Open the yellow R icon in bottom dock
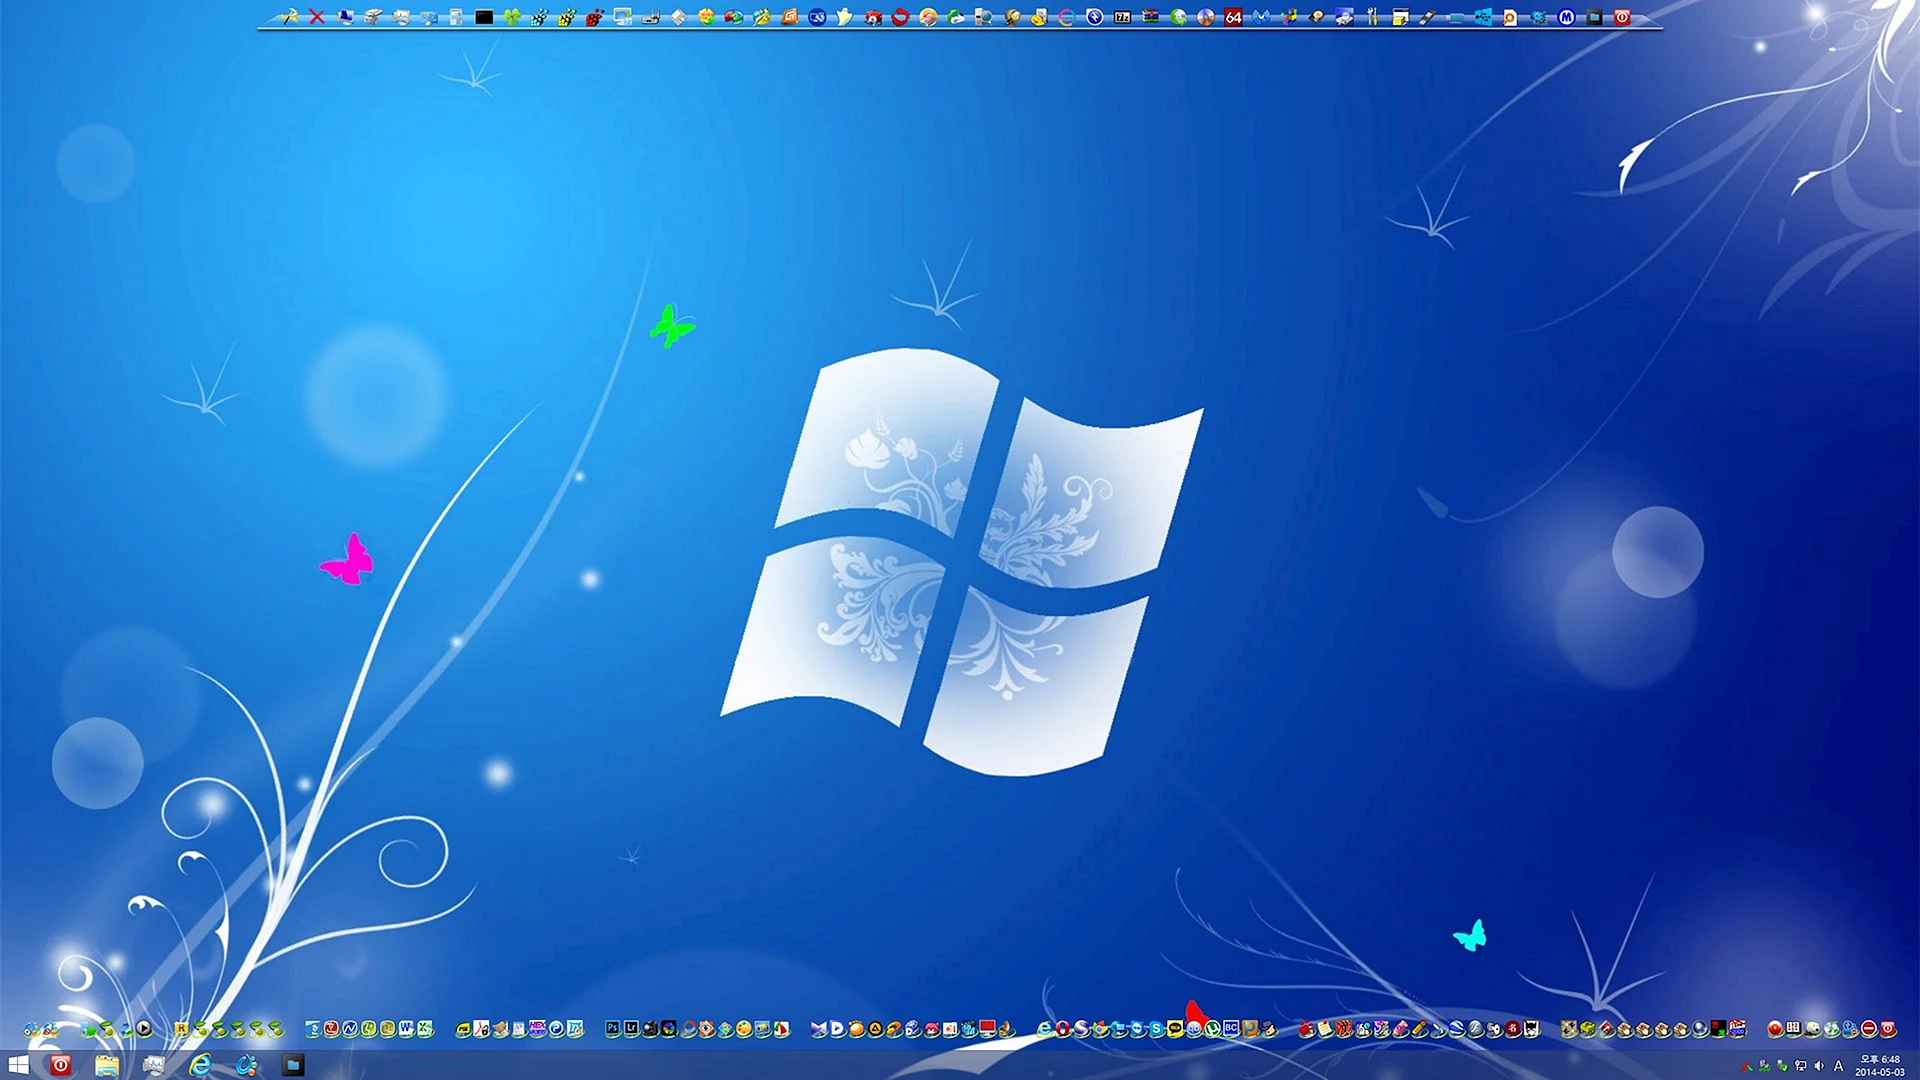Viewport: 1920px width, 1080px height. 181,1029
